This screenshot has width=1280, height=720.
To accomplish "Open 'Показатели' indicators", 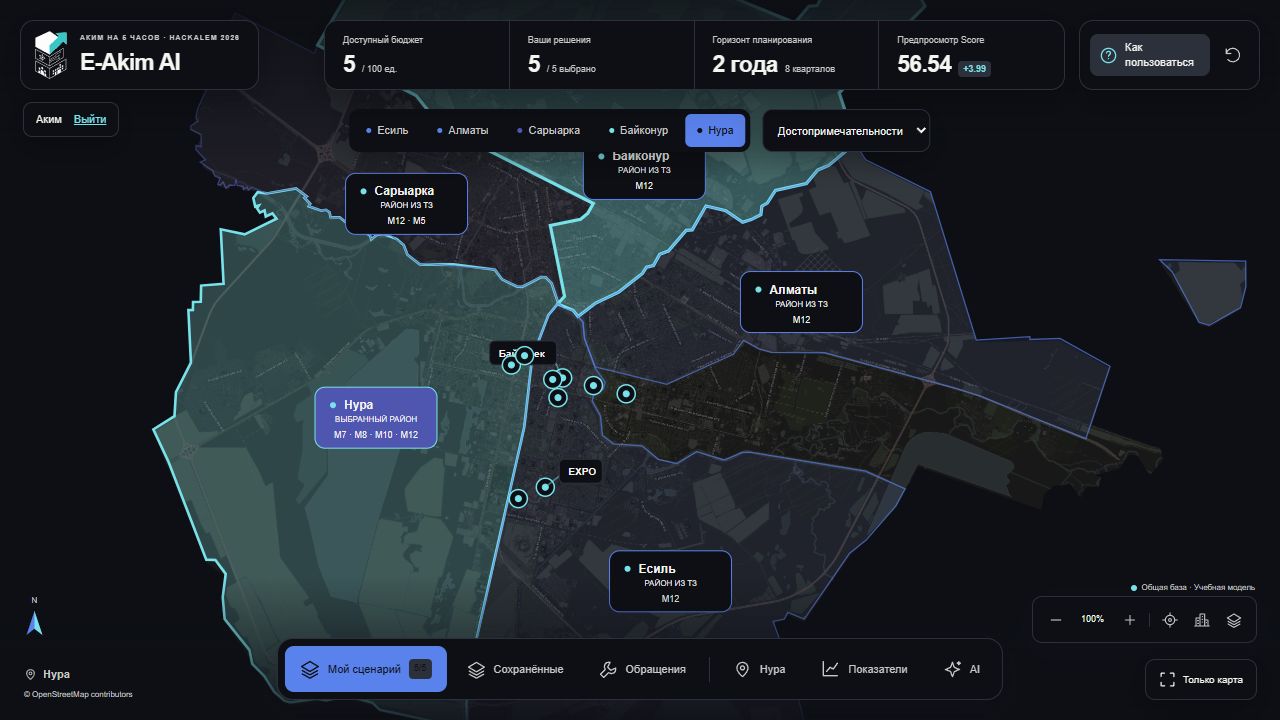I will tap(865, 669).
